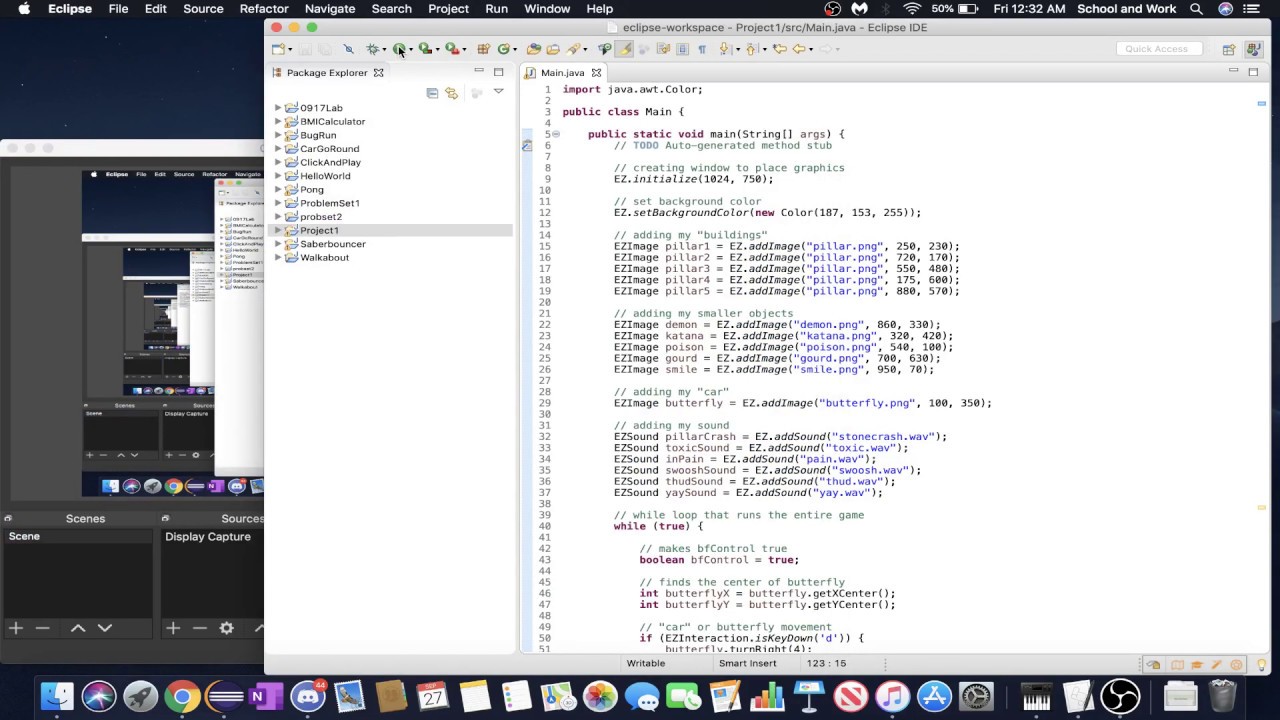1280x720 pixels.
Task: Run the program with green Run button
Action: pos(399,49)
